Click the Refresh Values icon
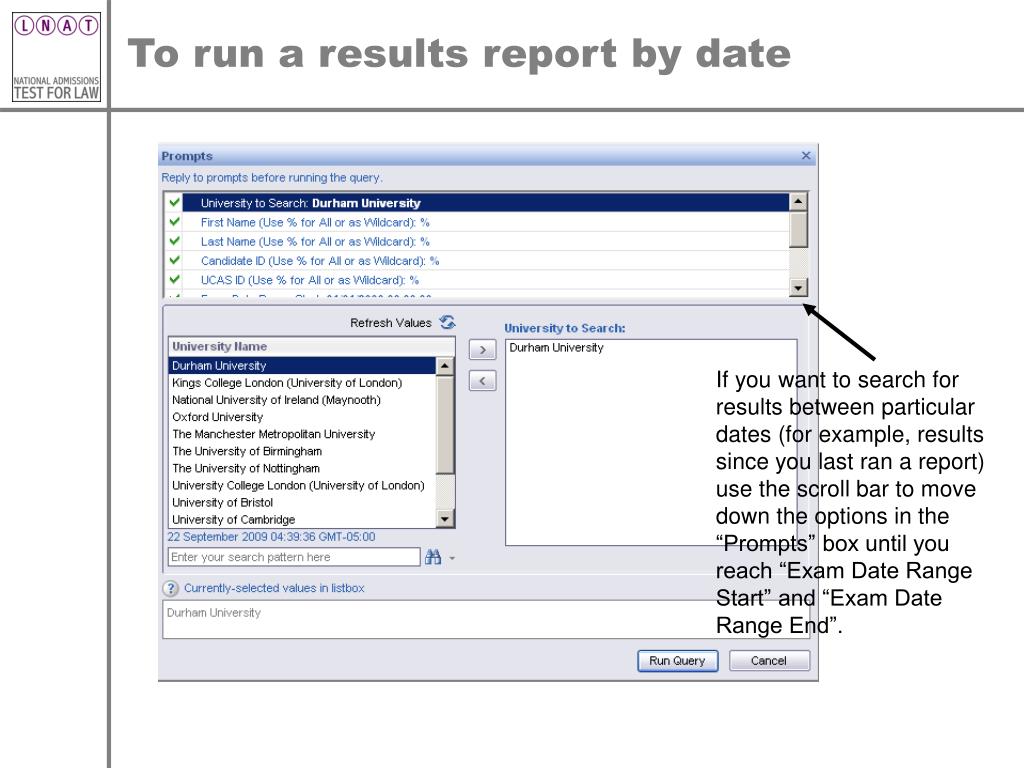1024x768 pixels. point(447,322)
